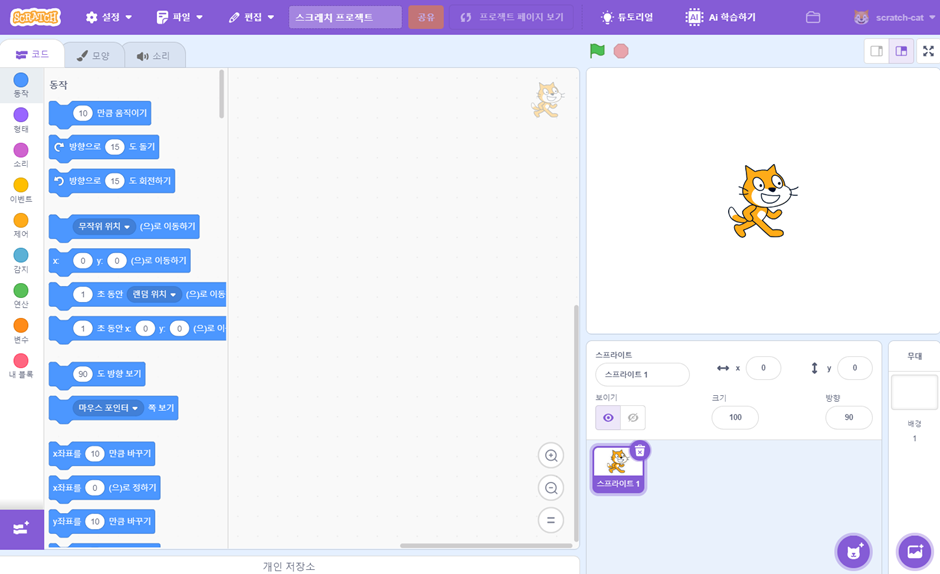940x574 pixels.
Task: Switch to the 모양 costumes tab
Action: (94, 56)
